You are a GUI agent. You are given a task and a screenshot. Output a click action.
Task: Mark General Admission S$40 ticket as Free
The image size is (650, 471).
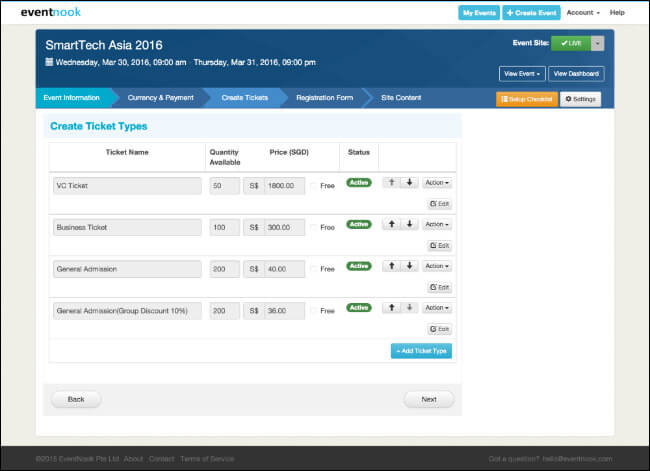[x=314, y=269]
